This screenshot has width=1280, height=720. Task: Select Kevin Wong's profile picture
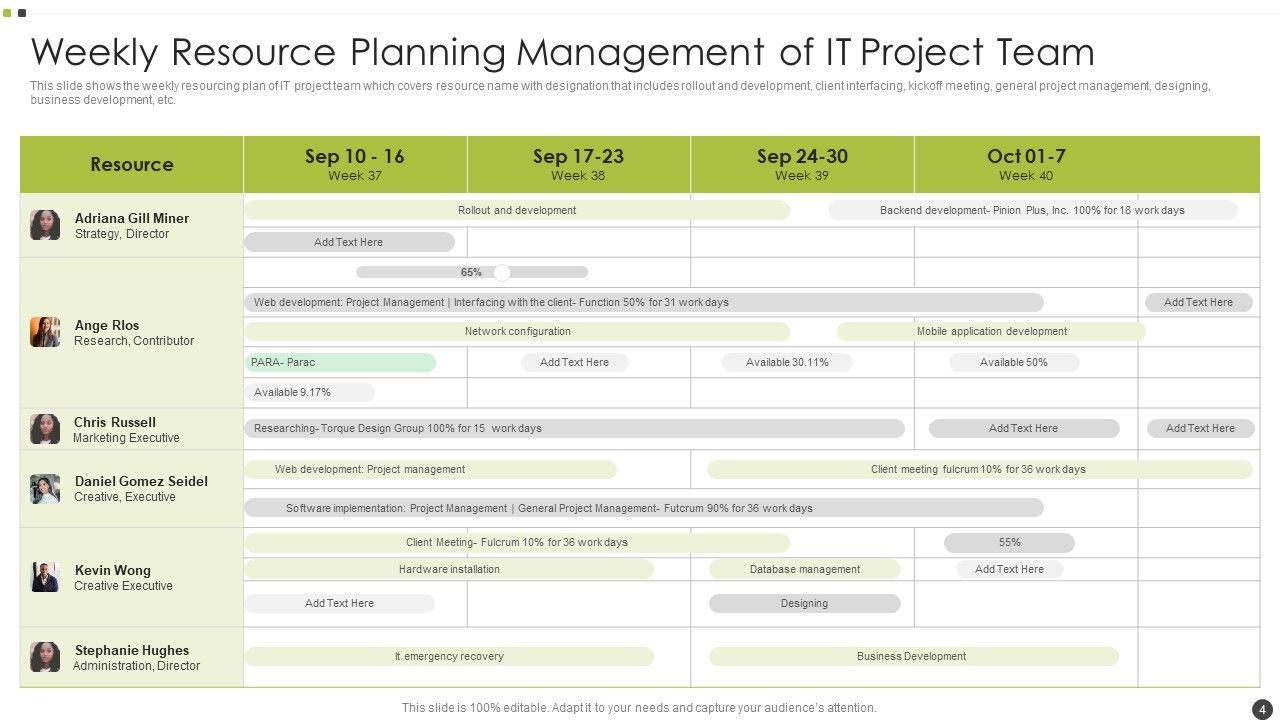(45, 577)
